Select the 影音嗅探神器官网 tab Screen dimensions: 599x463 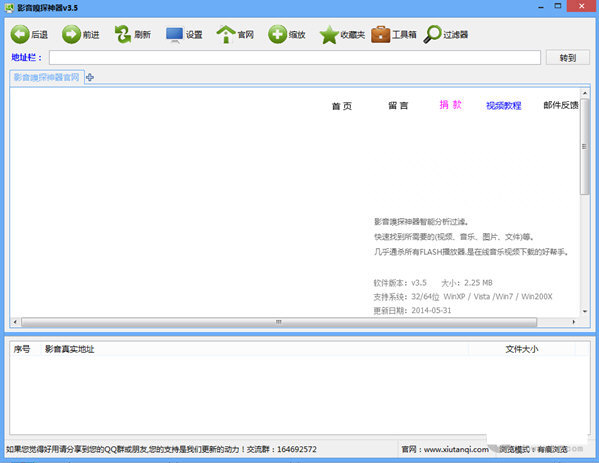pos(47,78)
